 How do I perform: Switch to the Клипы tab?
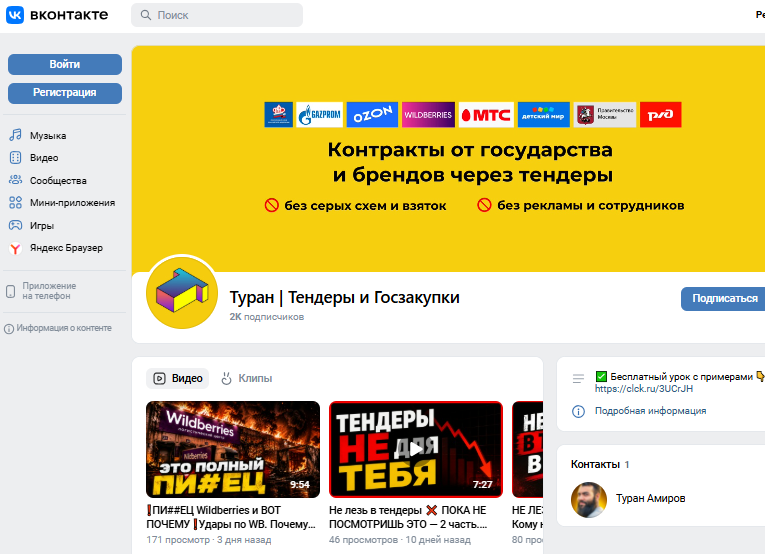pyautogui.click(x=246, y=378)
